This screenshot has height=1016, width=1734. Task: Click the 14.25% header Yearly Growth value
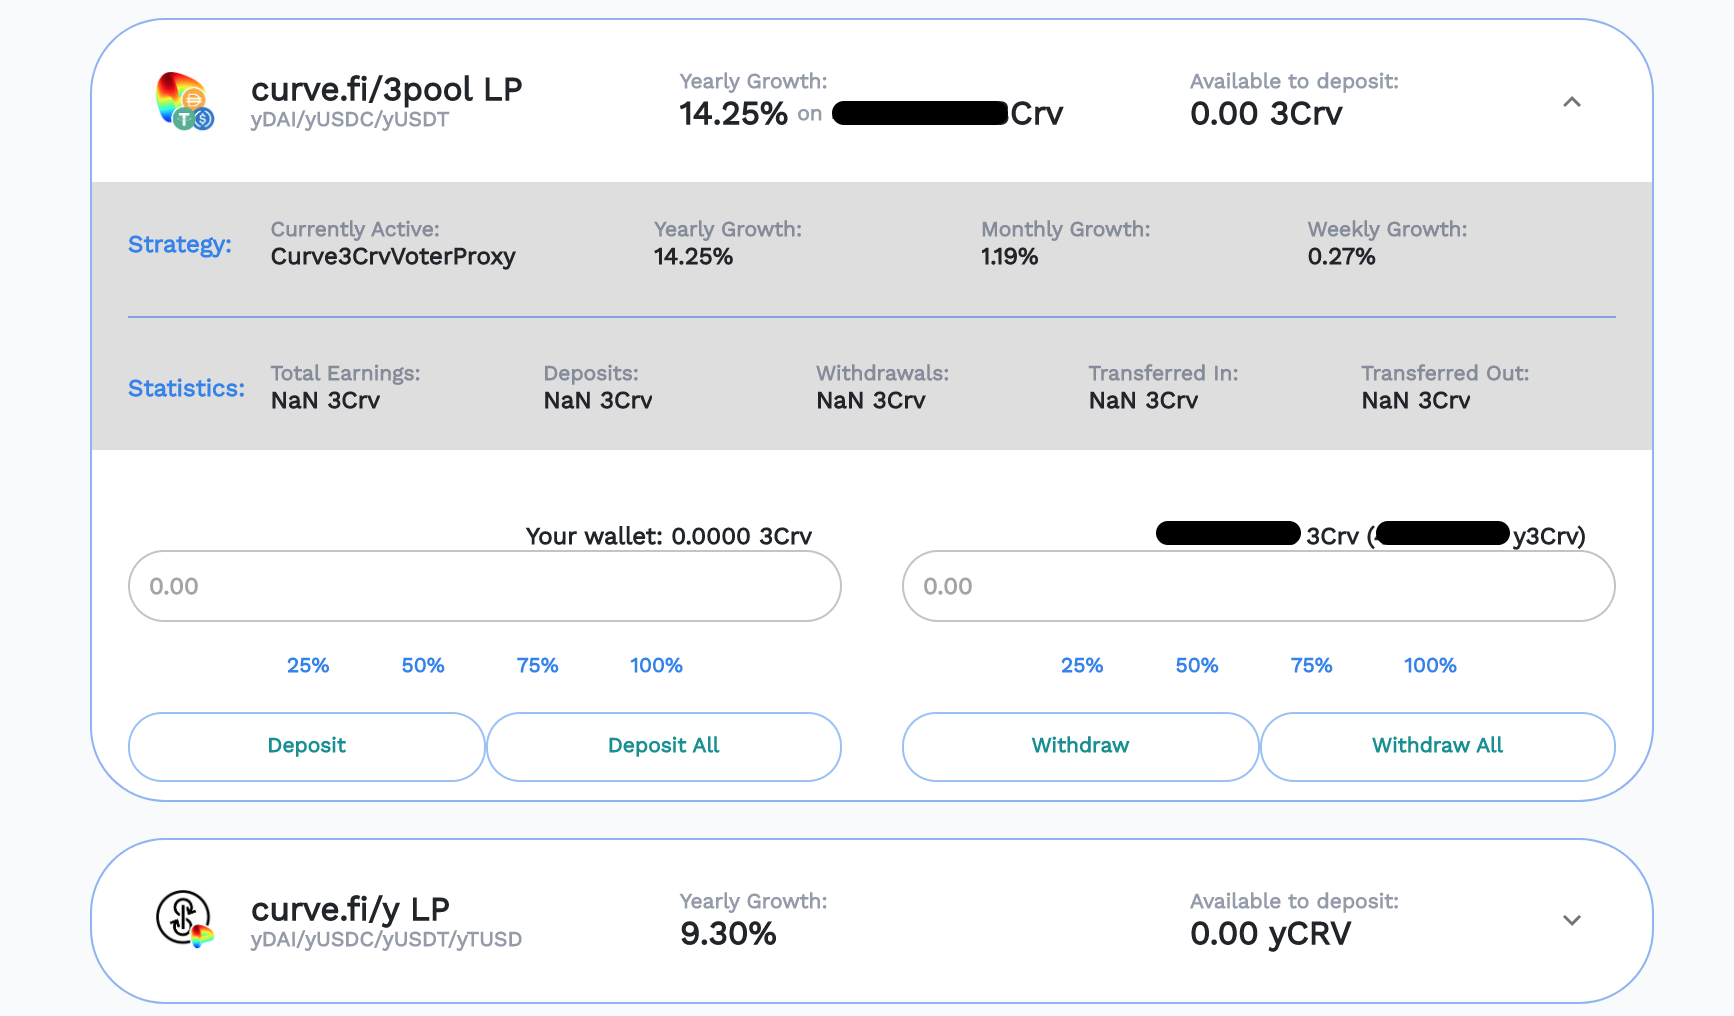coord(733,114)
